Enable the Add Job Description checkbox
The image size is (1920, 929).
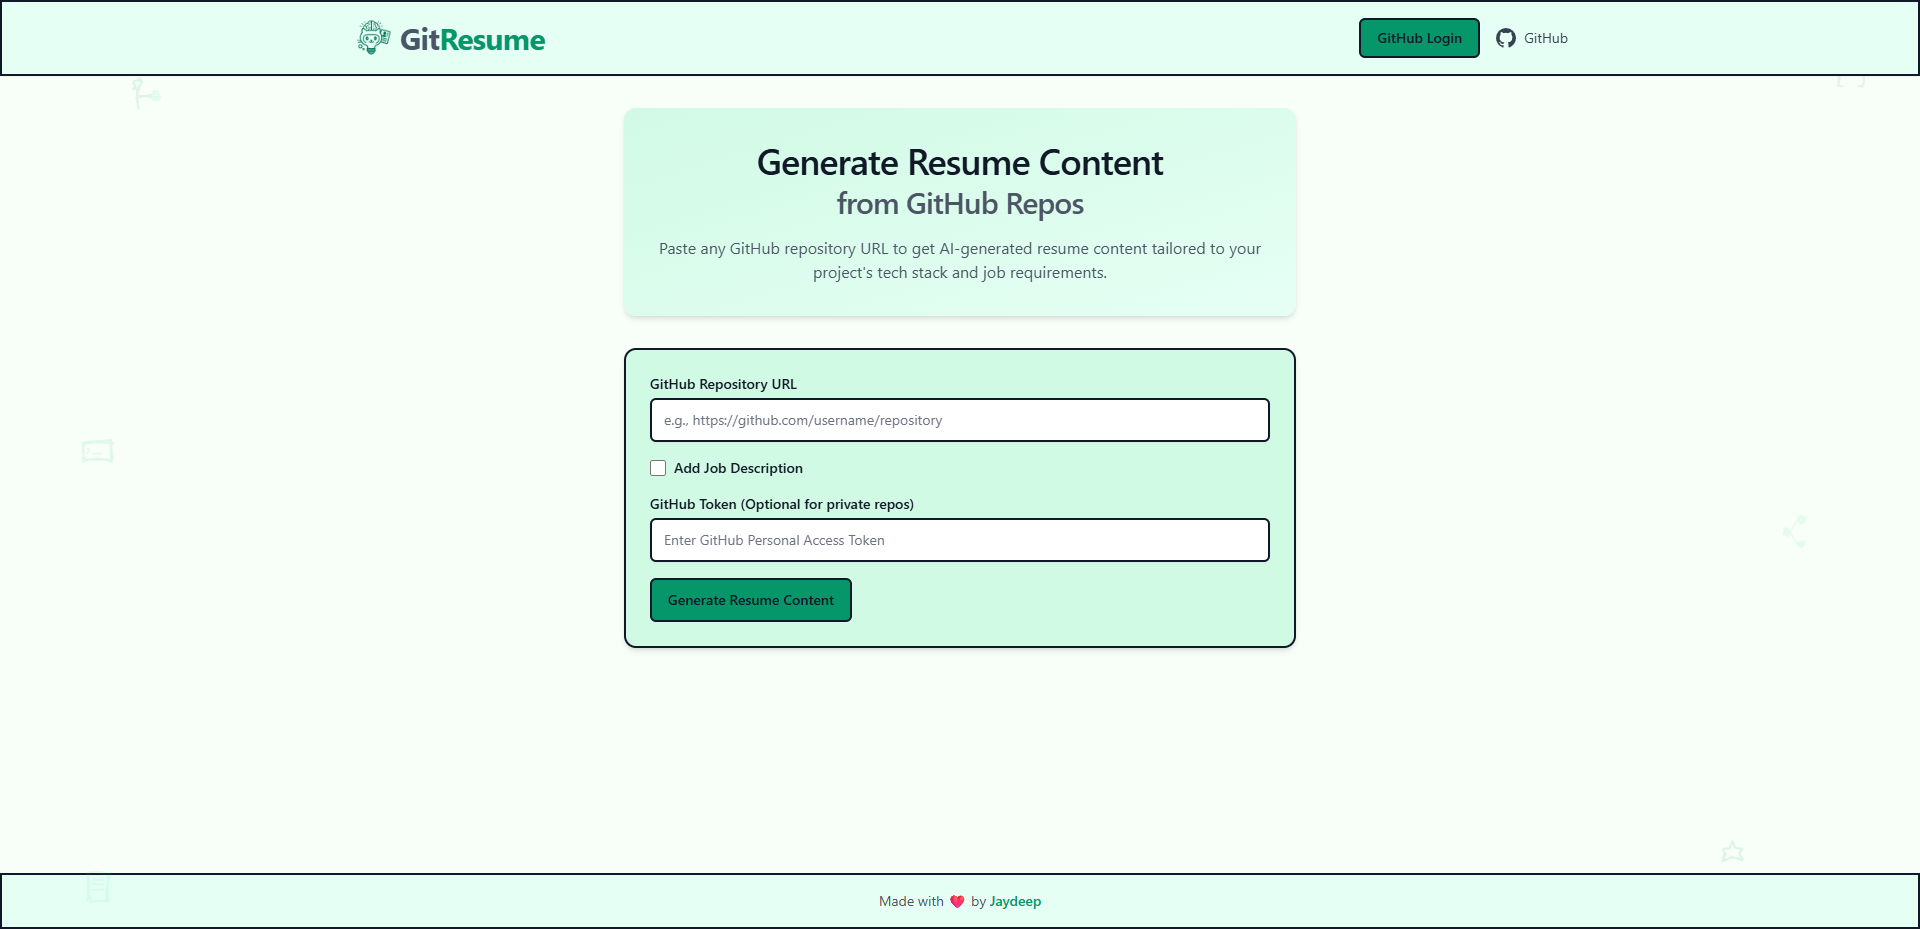coord(658,467)
